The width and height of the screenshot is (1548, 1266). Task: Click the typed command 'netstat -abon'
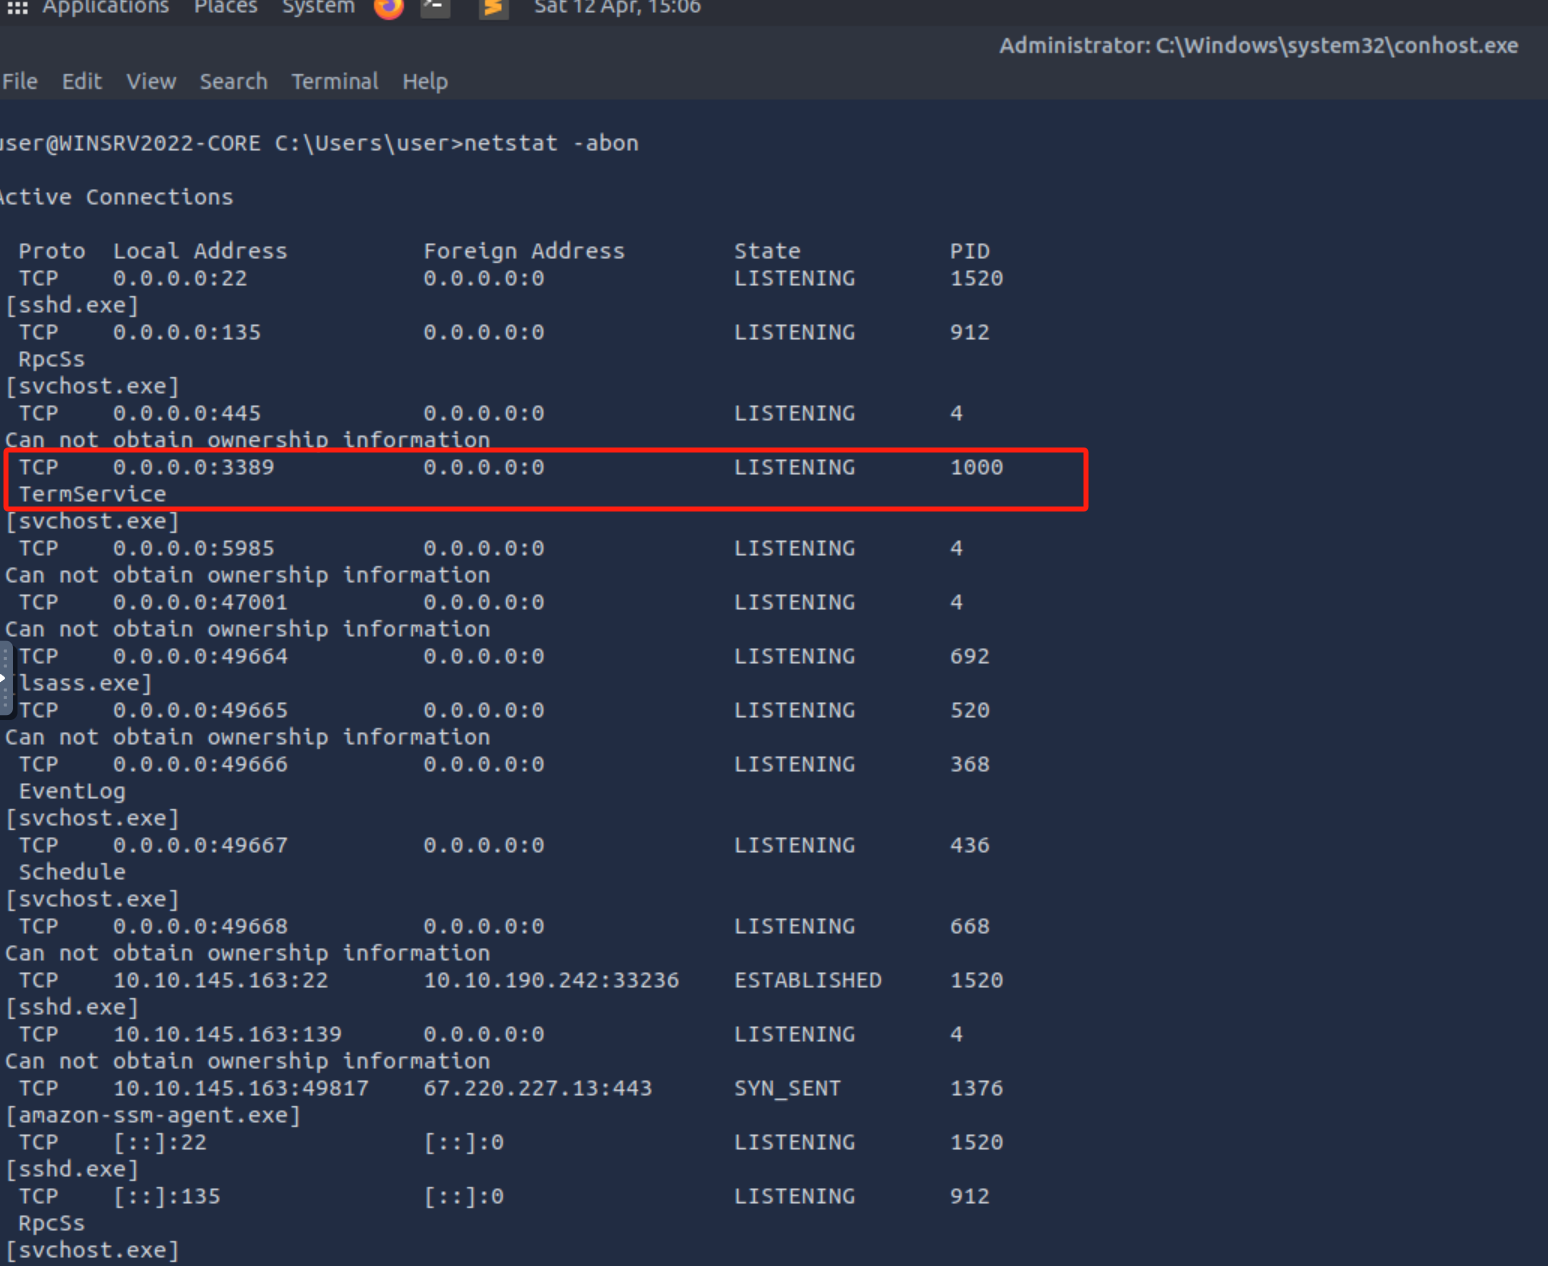pyautogui.click(x=551, y=143)
